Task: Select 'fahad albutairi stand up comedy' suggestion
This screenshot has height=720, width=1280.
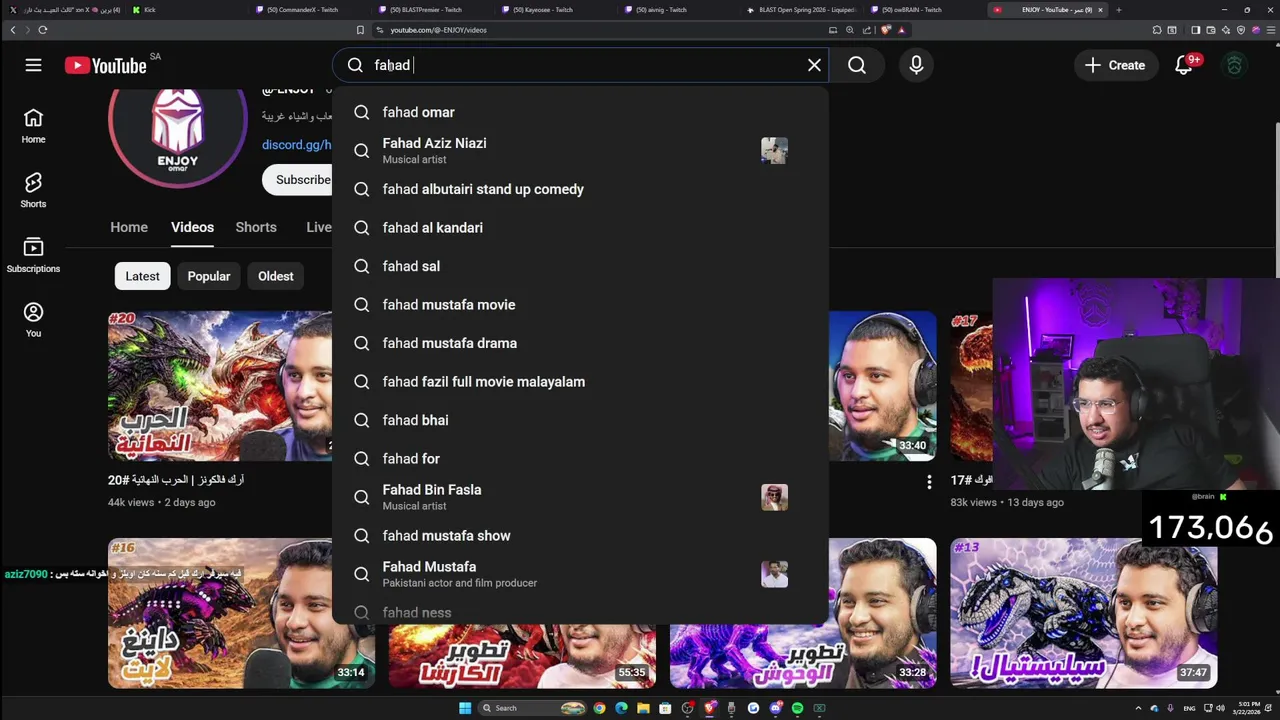Action: 580,189
